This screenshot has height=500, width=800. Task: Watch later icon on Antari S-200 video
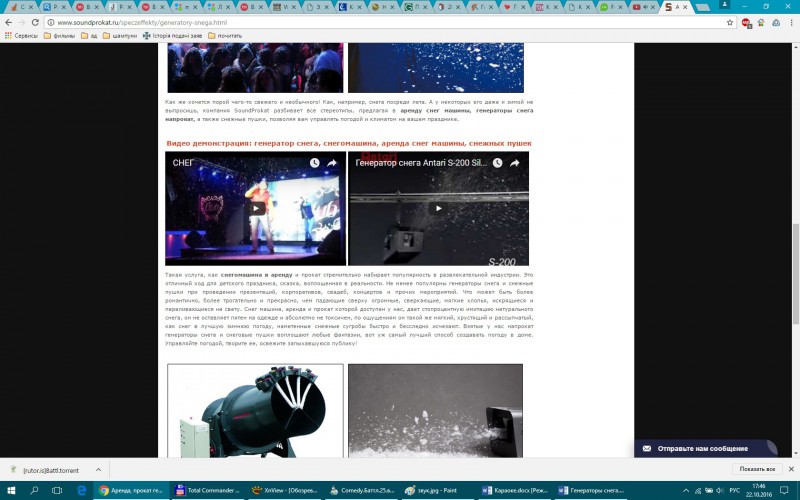tap(497, 163)
